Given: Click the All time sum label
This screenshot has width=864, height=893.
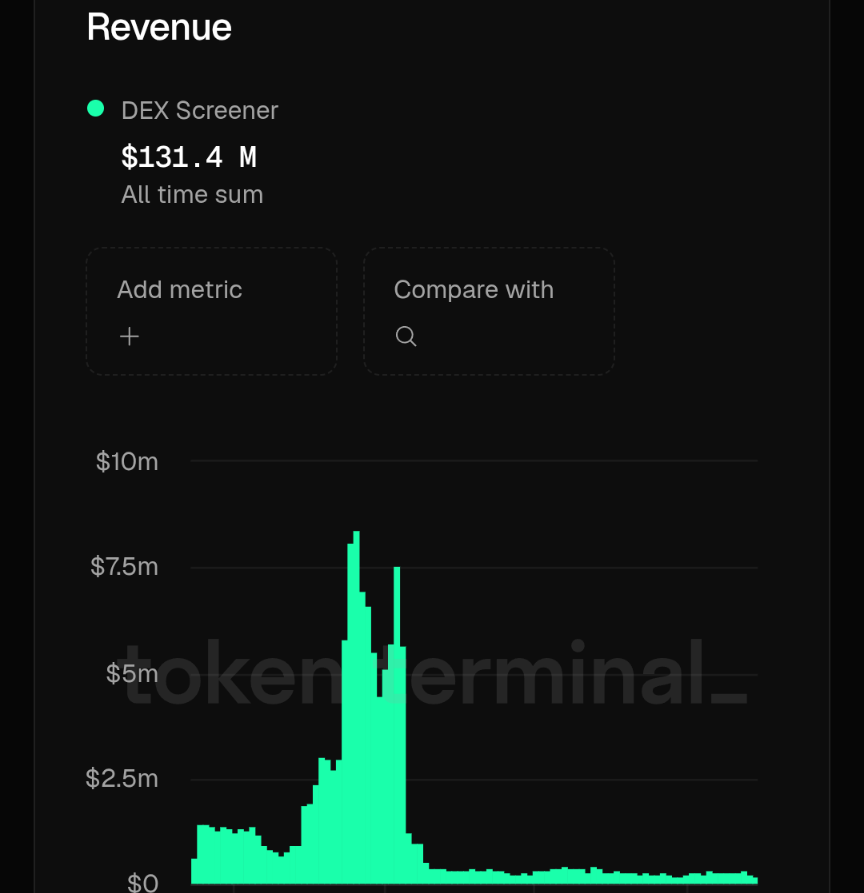Looking at the screenshot, I should pyautogui.click(x=192, y=195).
